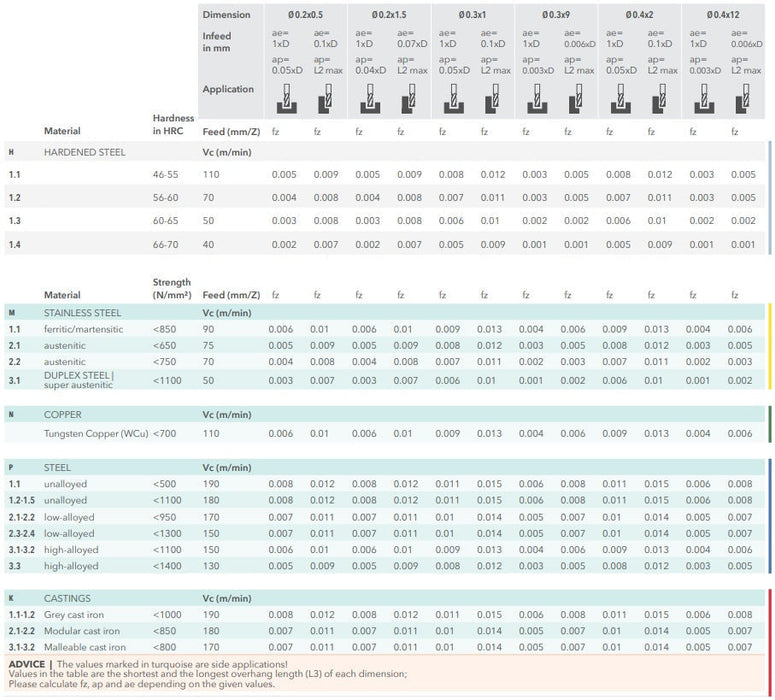Select the Ø0.4x2 dimension column header
This screenshot has width=775, height=700.
(637, 15)
